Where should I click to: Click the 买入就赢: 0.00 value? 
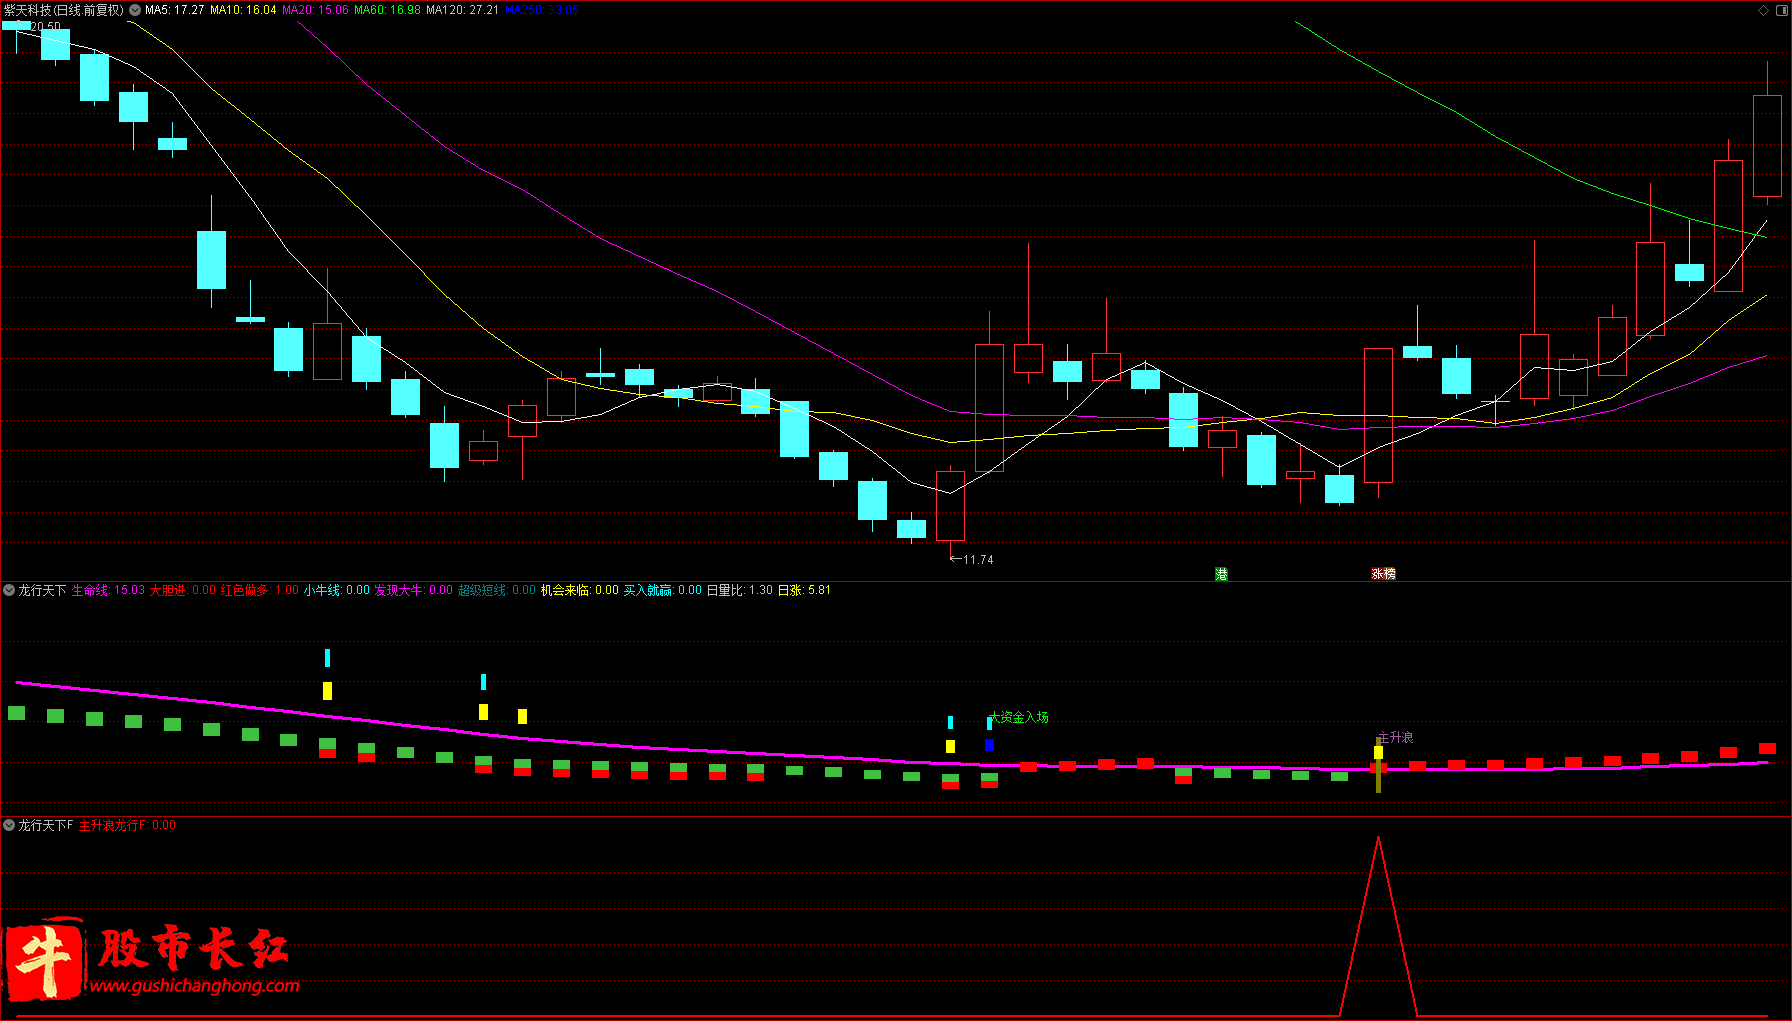pos(663,590)
